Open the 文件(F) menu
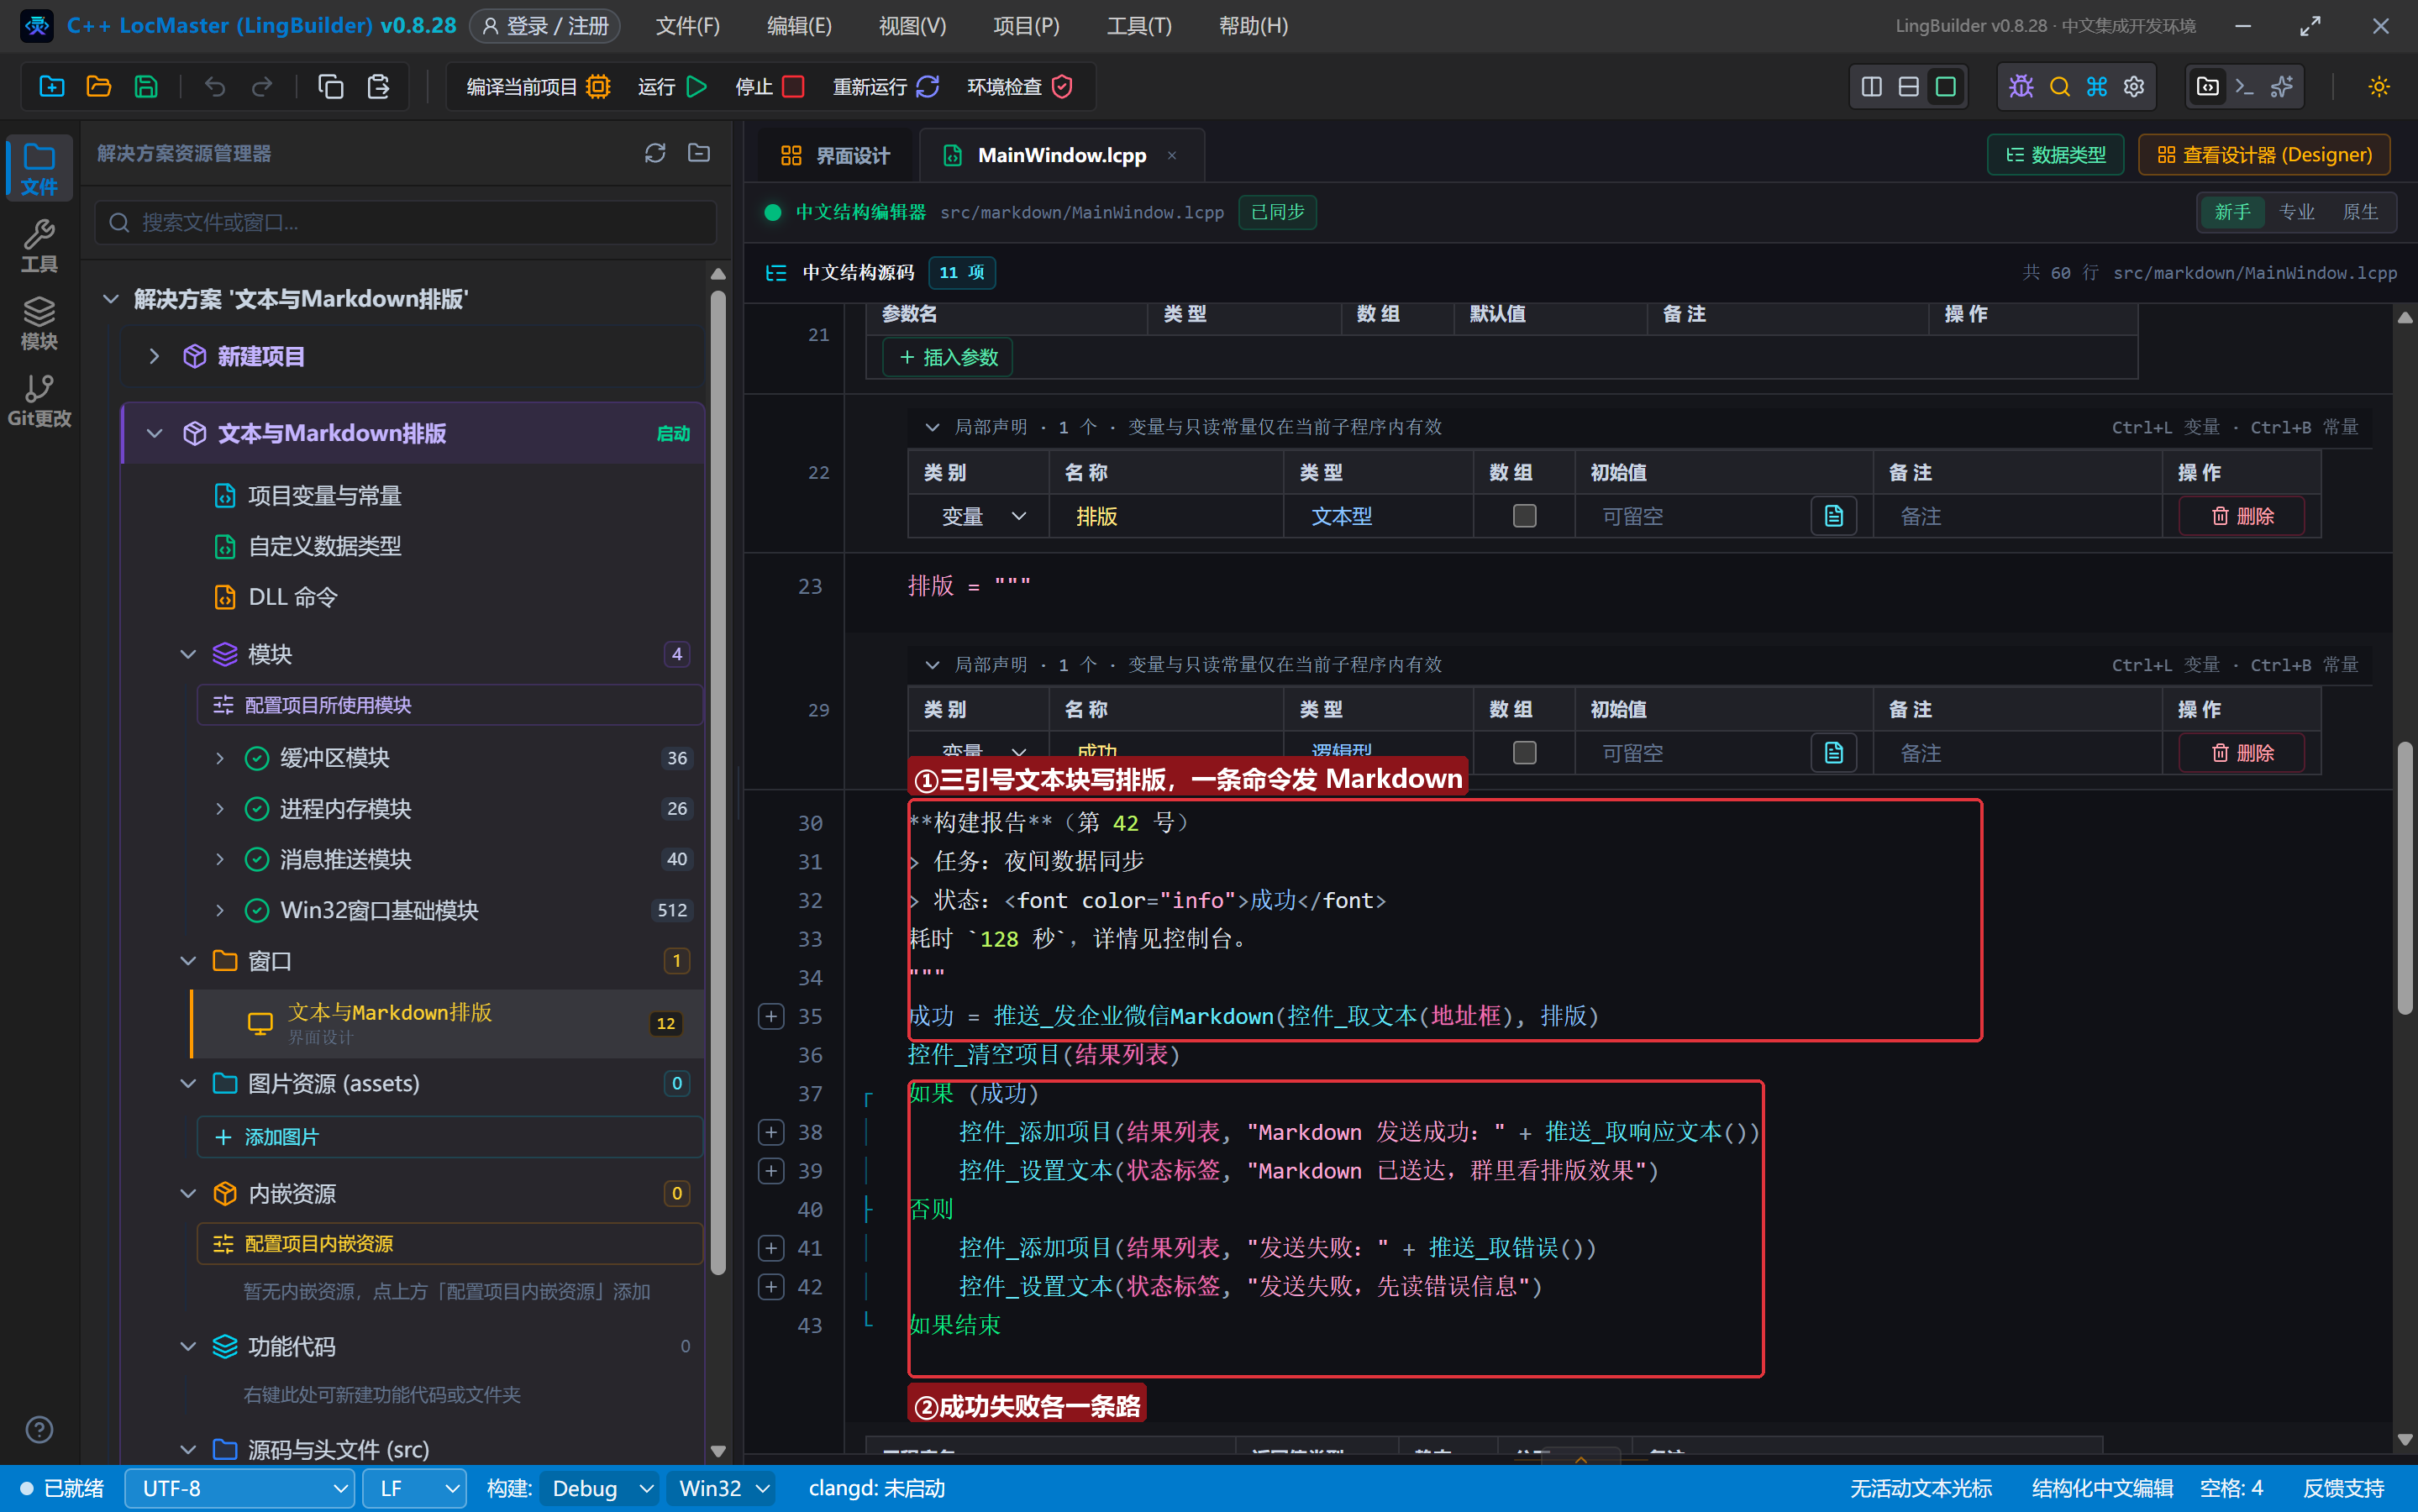This screenshot has width=2418, height=1512. click(687, 26)
